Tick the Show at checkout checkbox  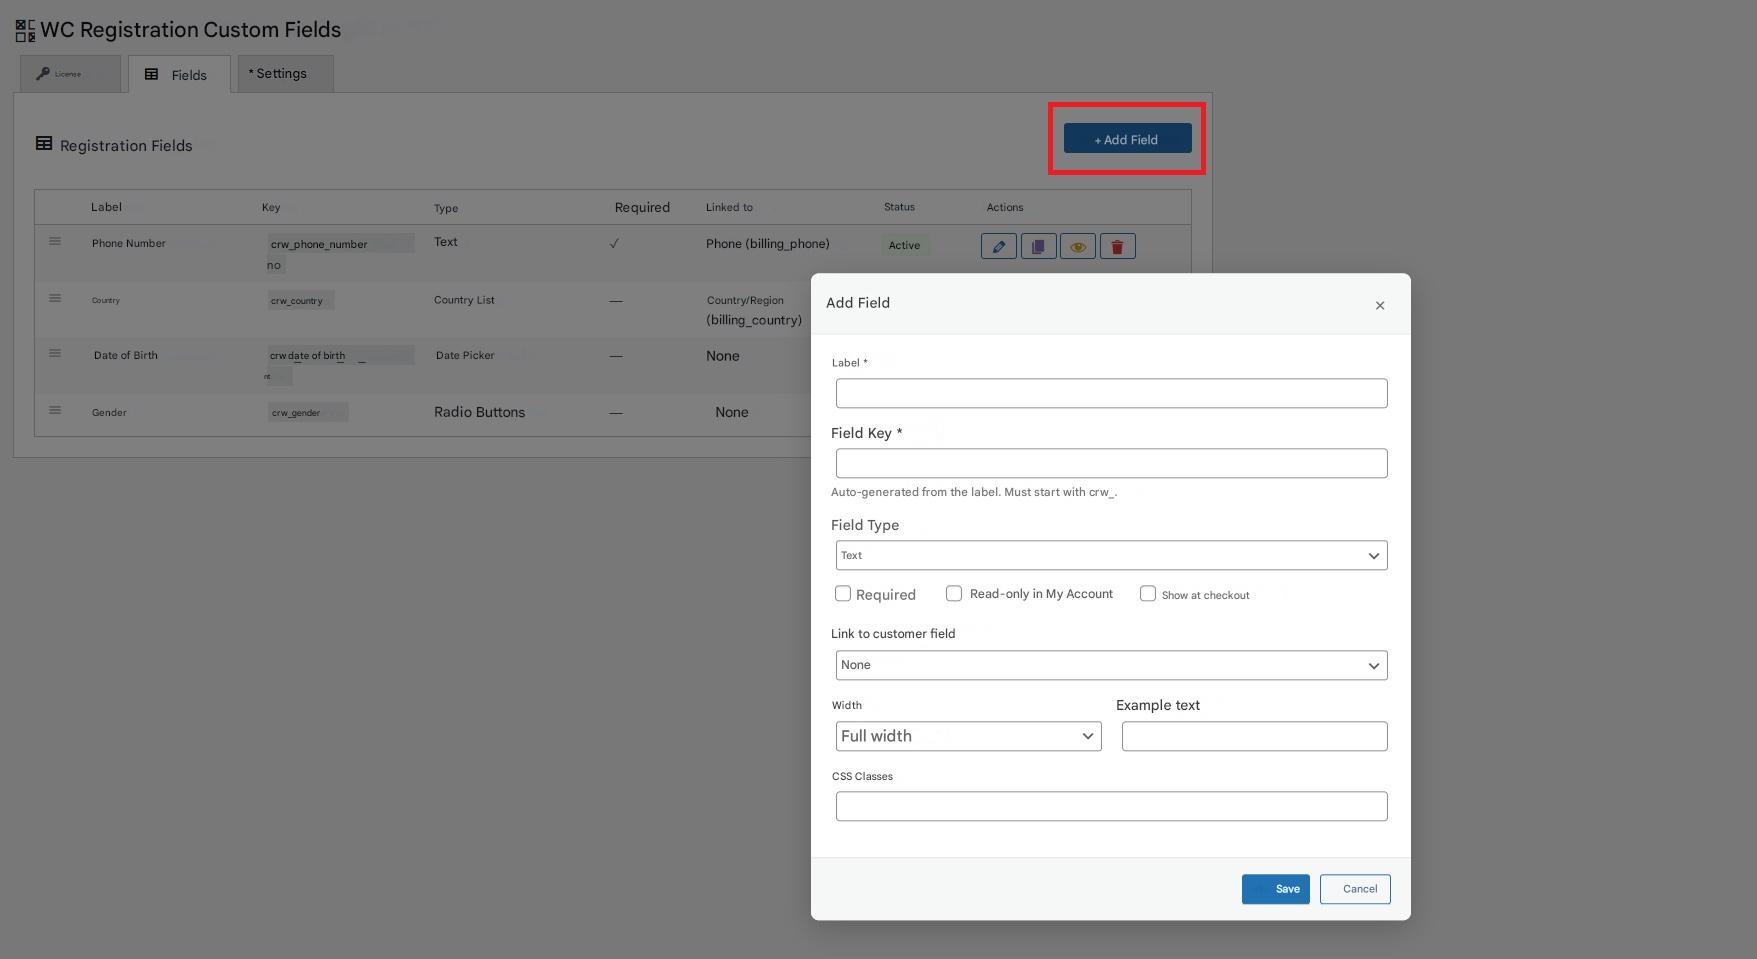[1148, 594]
